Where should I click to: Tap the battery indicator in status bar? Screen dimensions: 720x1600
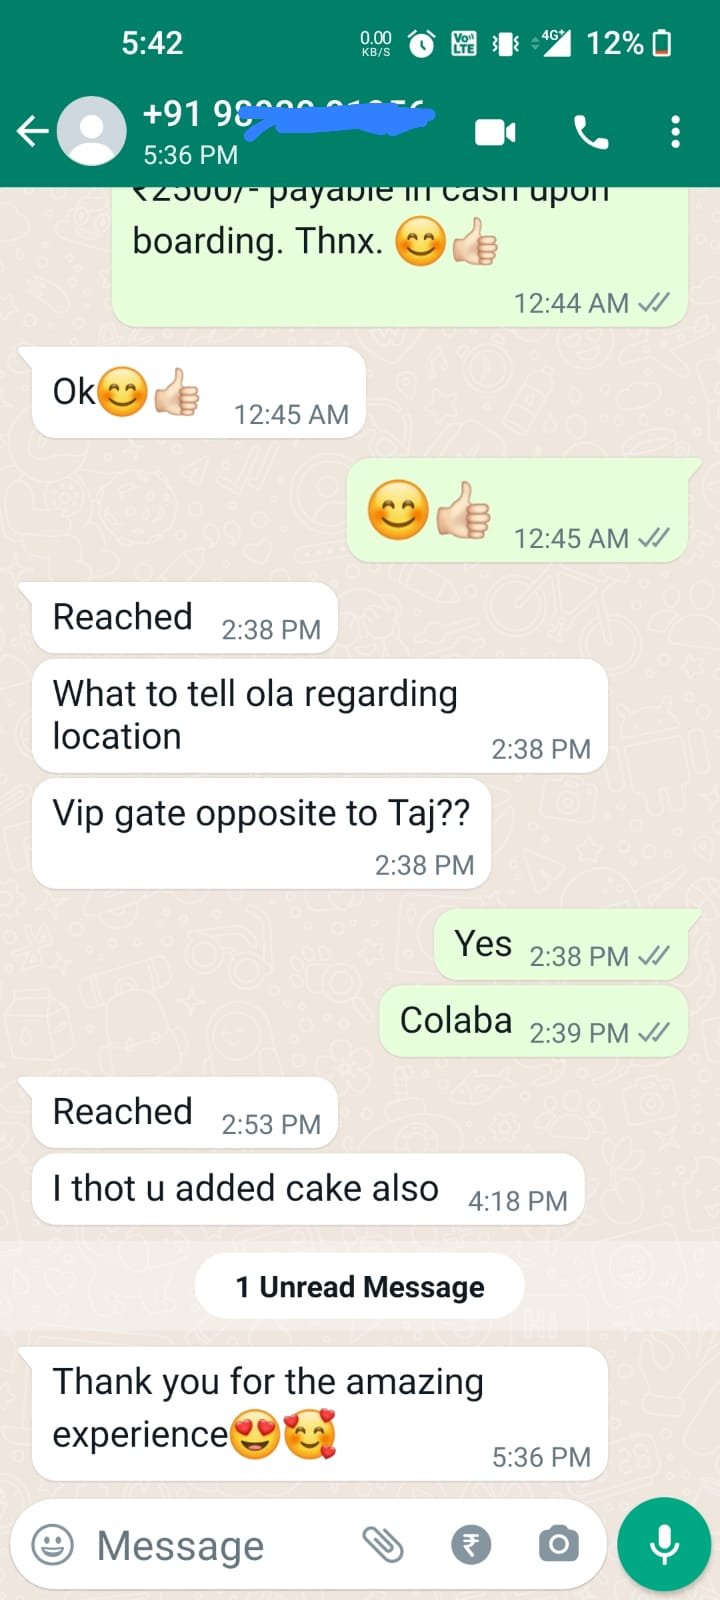661,43
